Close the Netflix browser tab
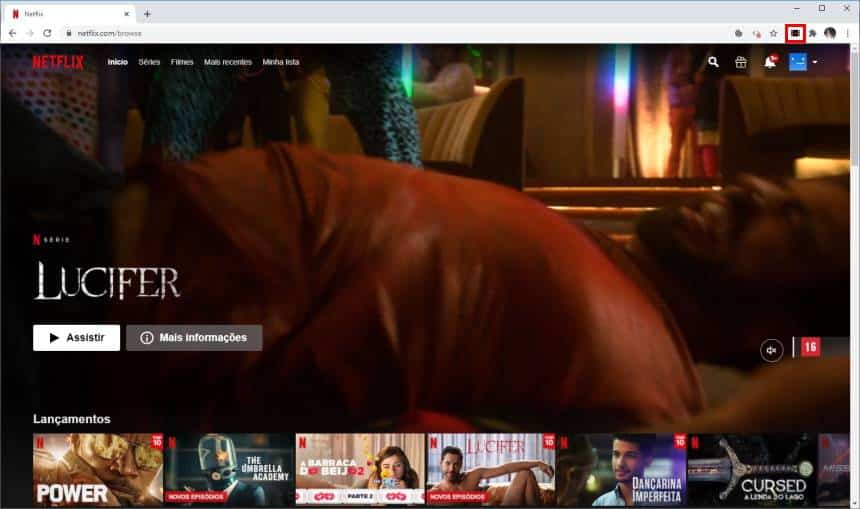The height and width of the screenshot is (509, 860). click(x=127, y=14)
